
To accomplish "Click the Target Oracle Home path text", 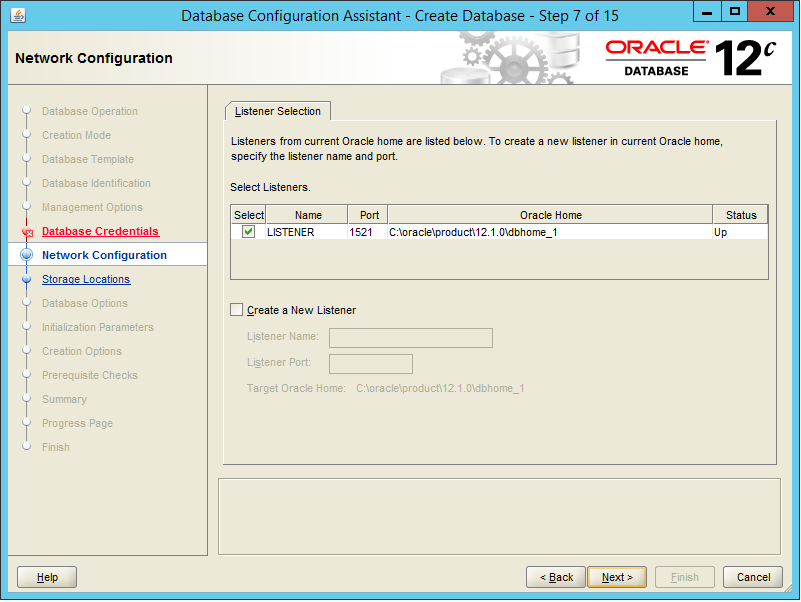I will pyautogui.click(x=440, y=388).
